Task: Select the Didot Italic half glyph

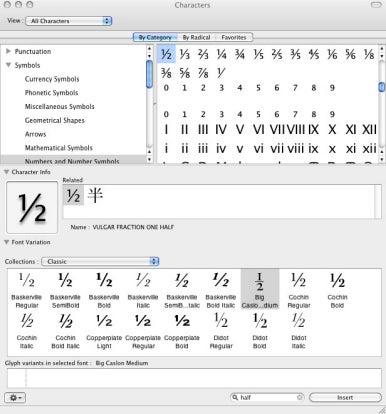Action: (x=298, y=330)
